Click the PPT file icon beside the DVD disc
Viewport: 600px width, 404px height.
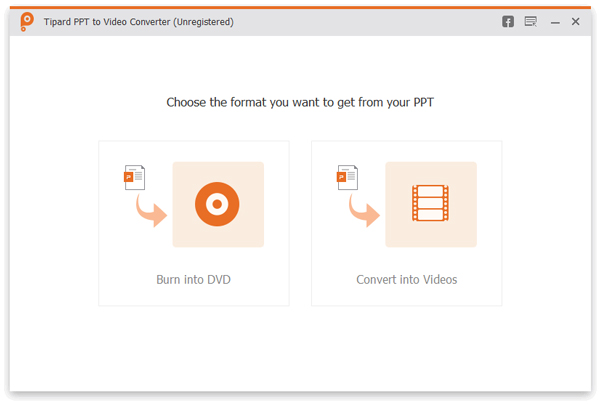(133, 178)
